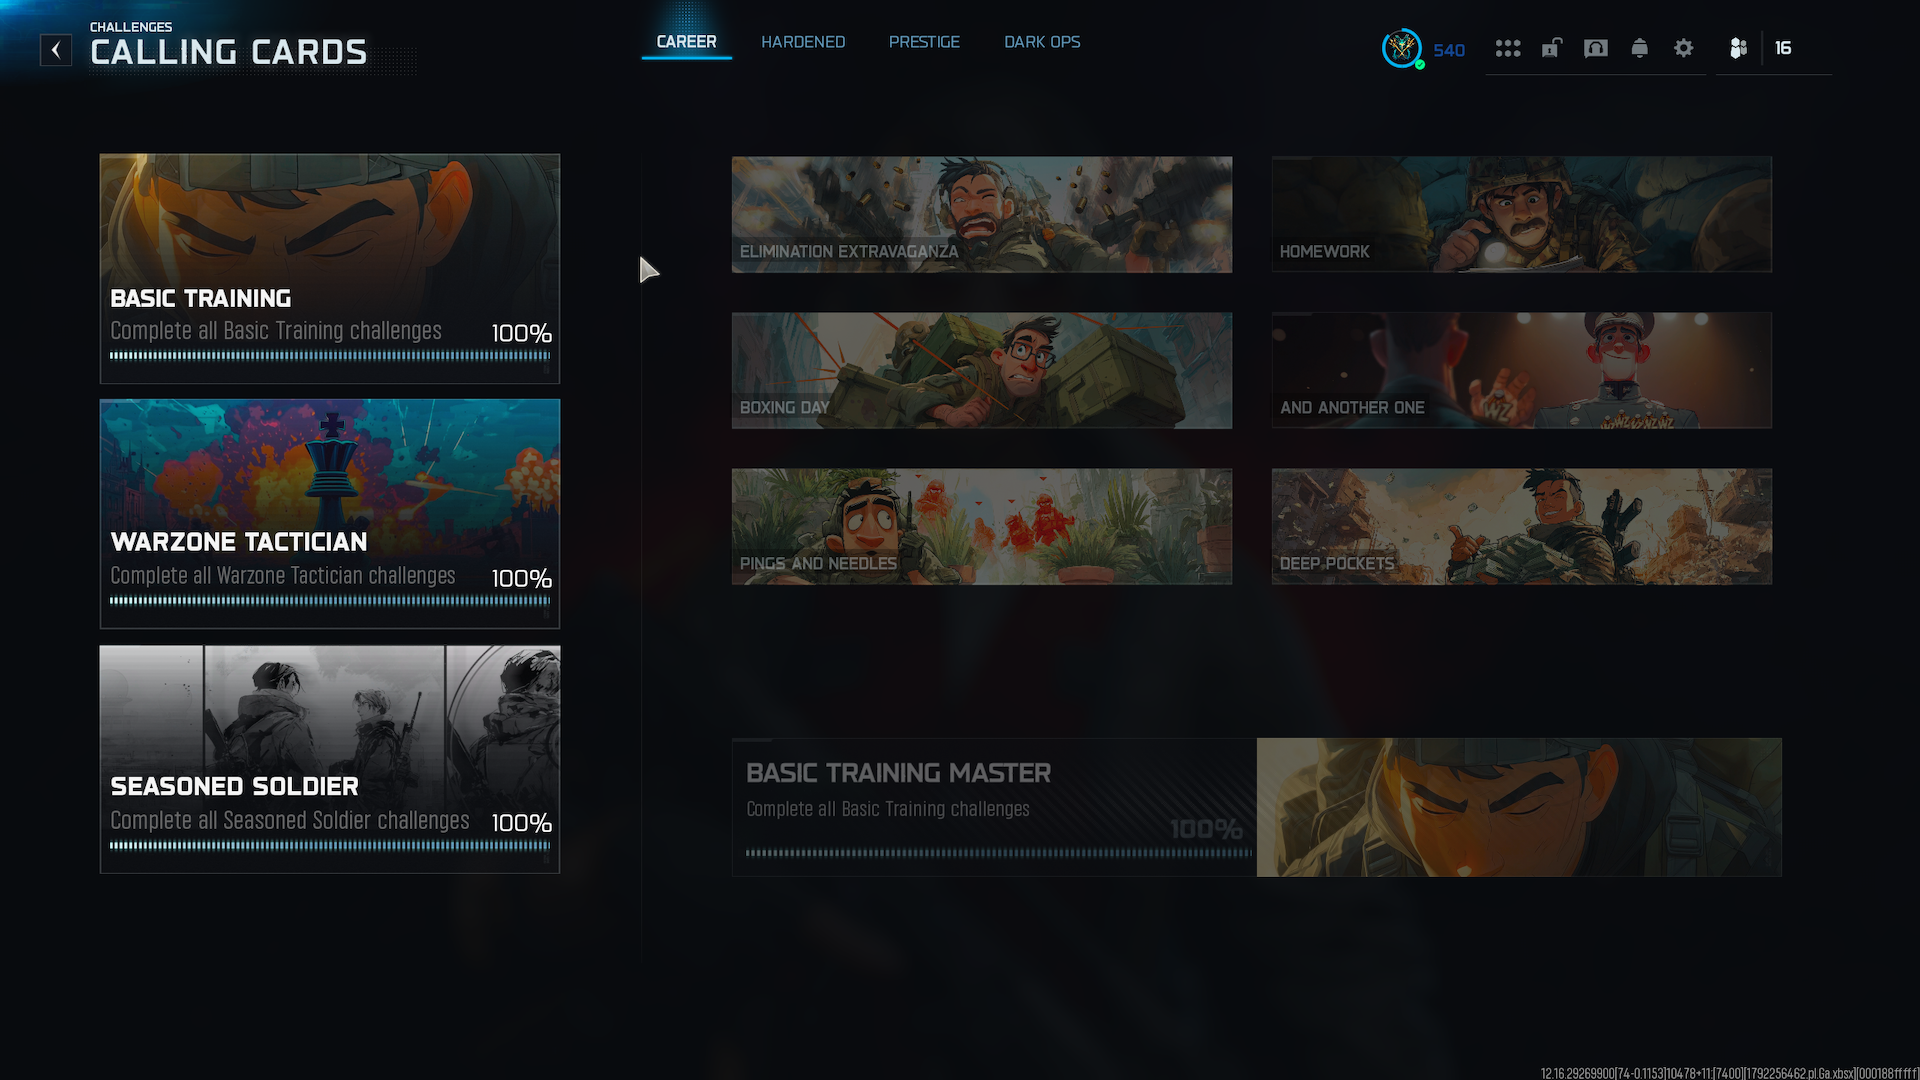The image size is (1920, 1080).
Task: Select Elimination Extravaganza calling card
Action: (982, 214)
